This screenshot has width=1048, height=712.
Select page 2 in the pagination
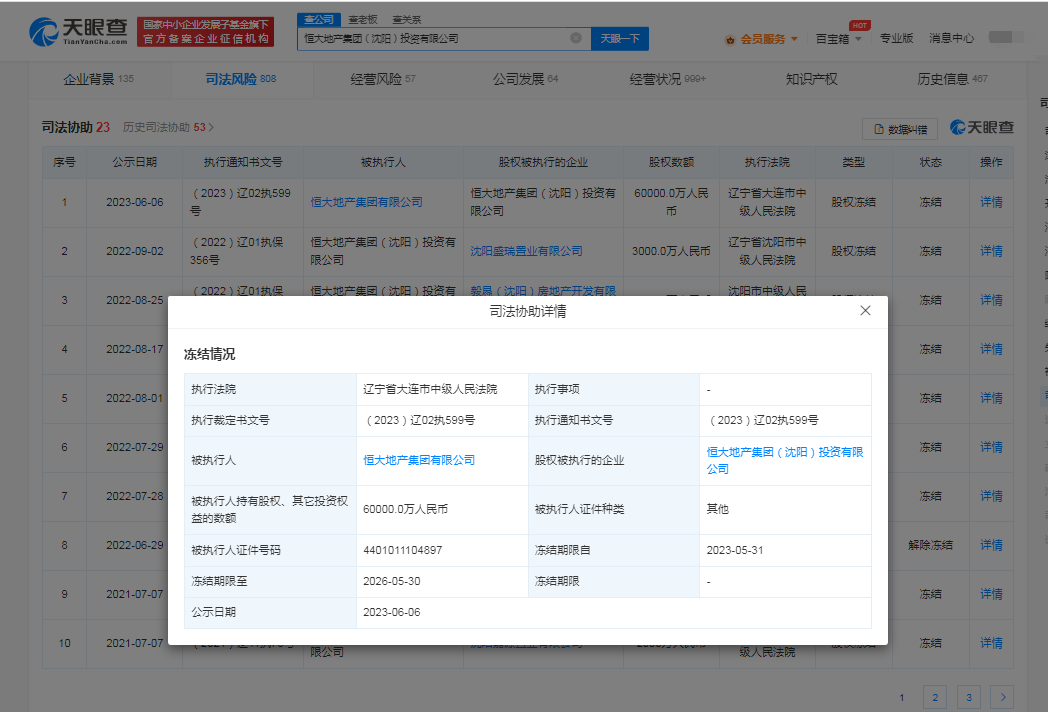(934, 697)
